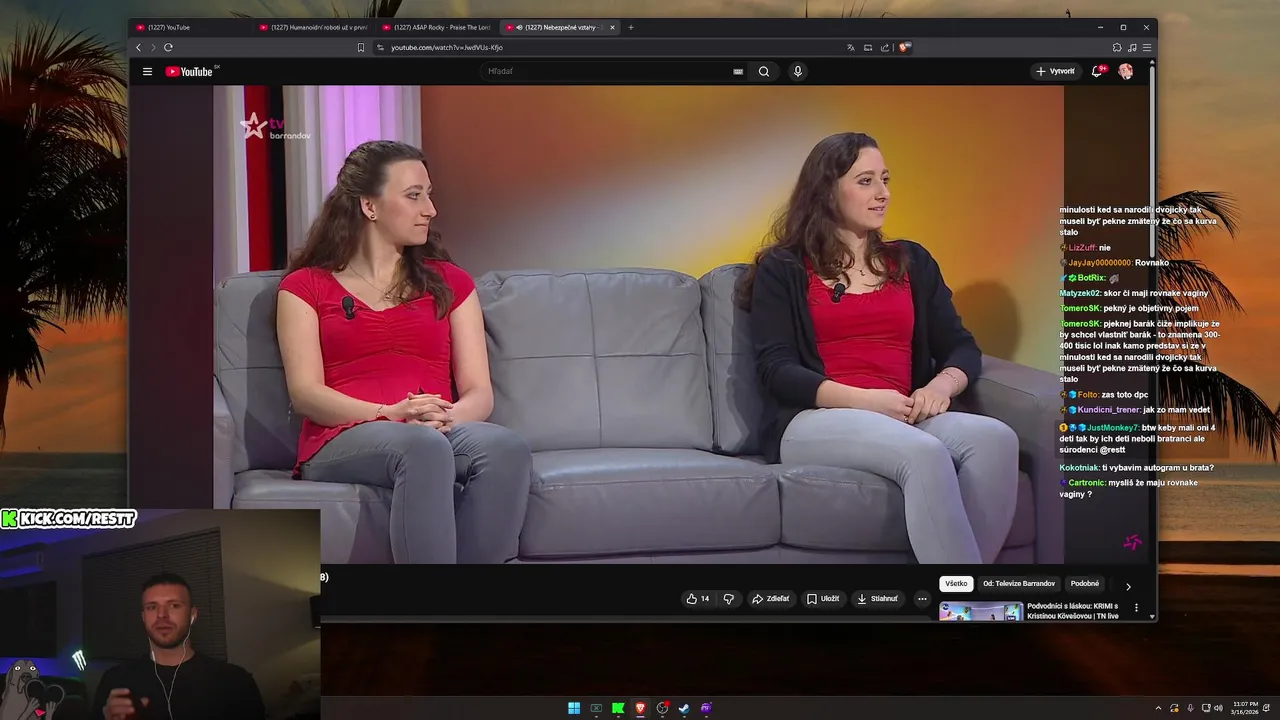The width and height of the screenshot is (1280, 720).
Task: Like the video with thumbs up
Action: pos(698,599)
